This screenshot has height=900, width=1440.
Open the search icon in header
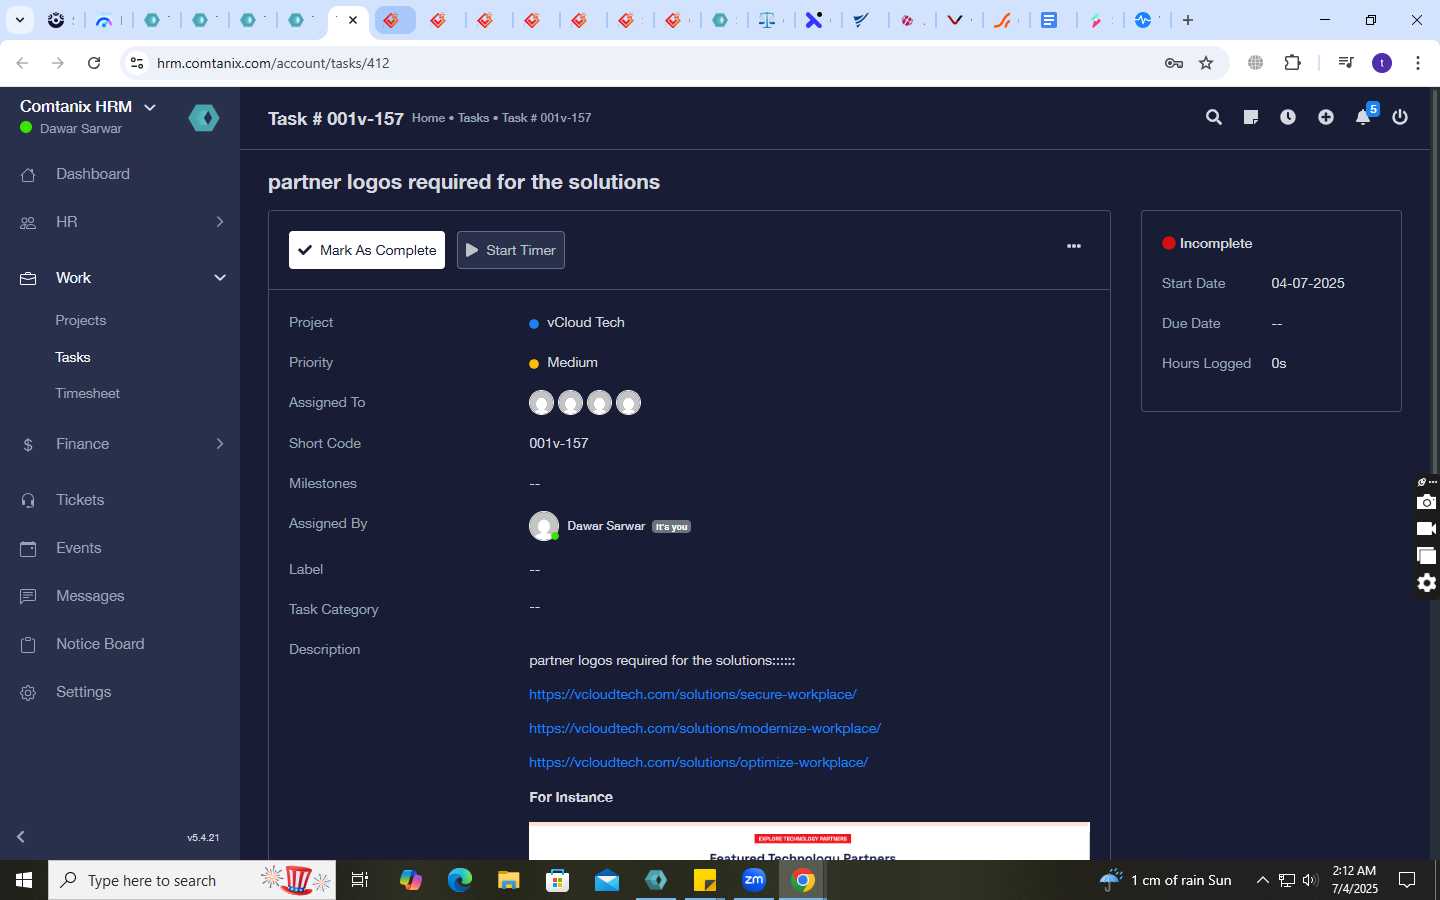[x=1213, y=118]
